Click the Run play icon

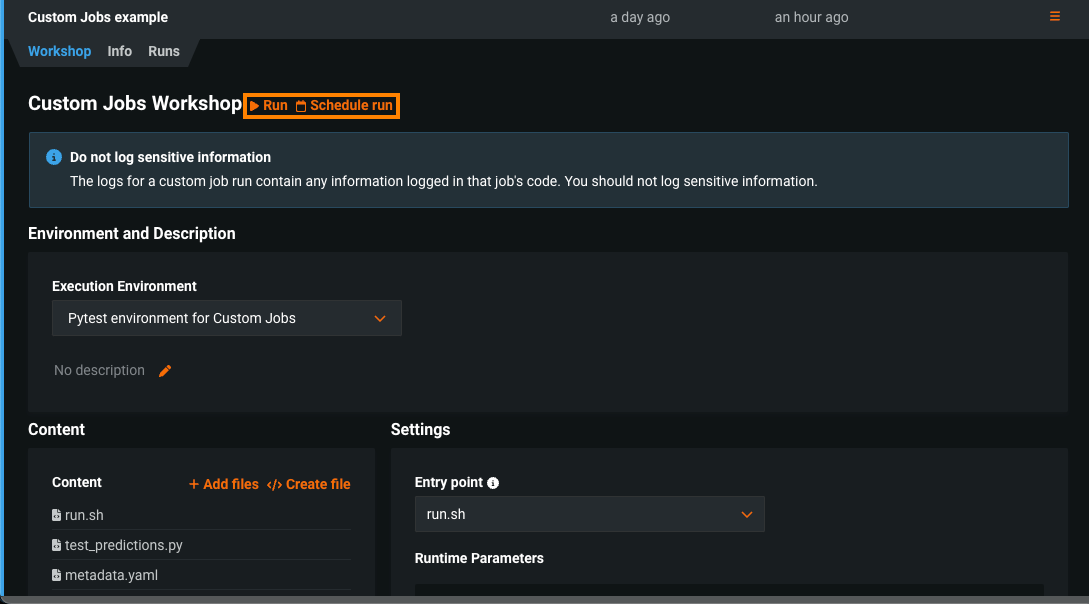255,106
